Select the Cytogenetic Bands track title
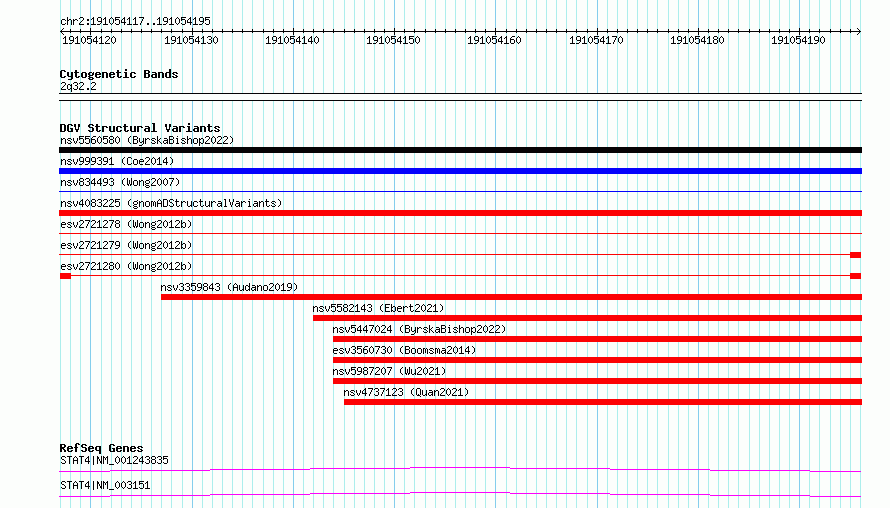The image size is (890, 508). coord(119,74)
